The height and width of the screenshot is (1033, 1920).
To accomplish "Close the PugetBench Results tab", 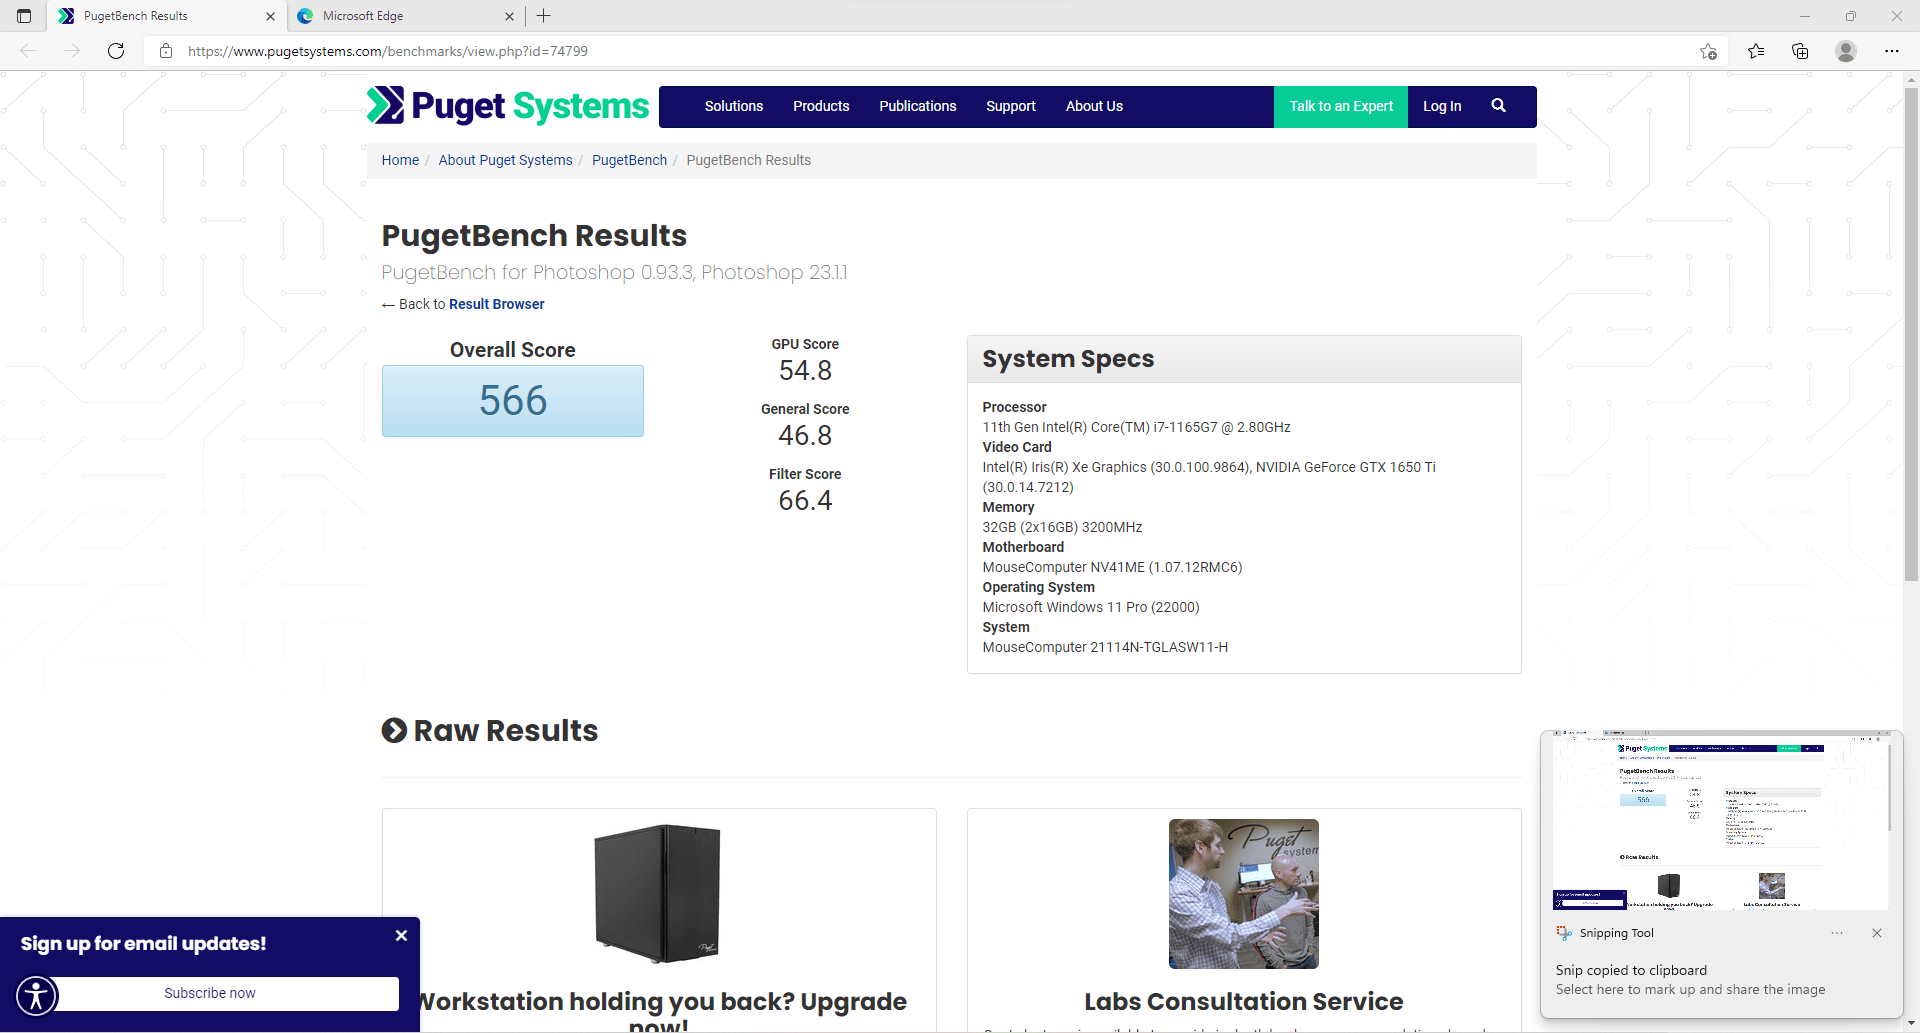I will coord(270,16).
